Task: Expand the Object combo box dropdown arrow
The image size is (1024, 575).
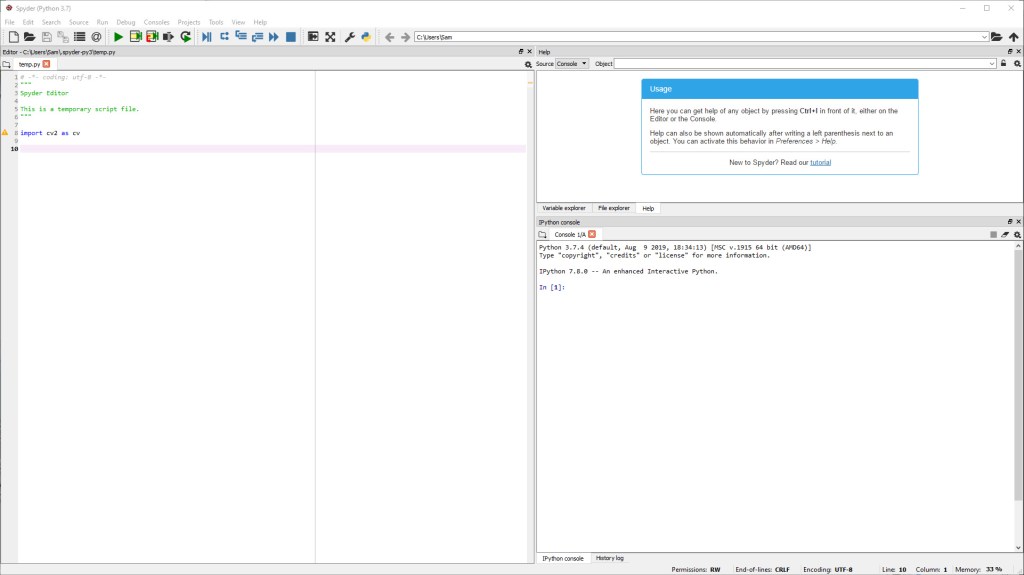Action: click(991, 64)
